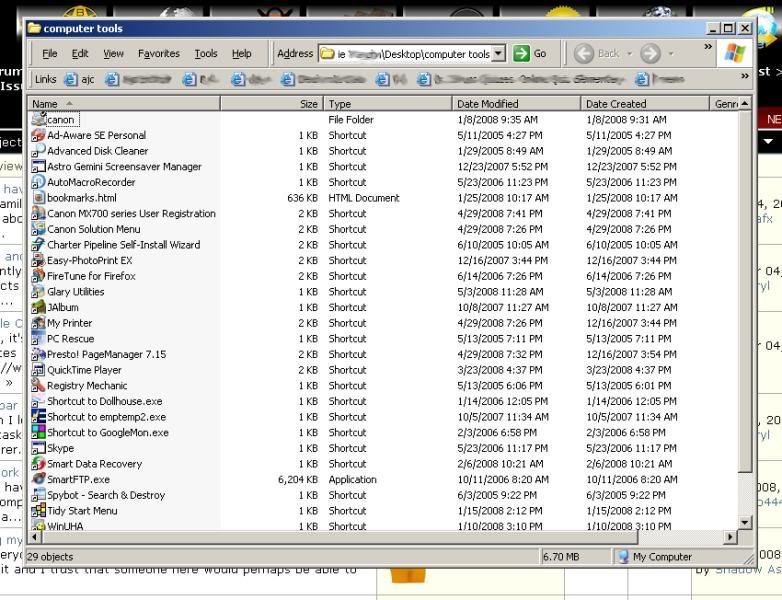The height and width of the screenshot is (600, 782).
Task: Click the horizontal scrollbar thumb
Action: [x=340, y=537]
